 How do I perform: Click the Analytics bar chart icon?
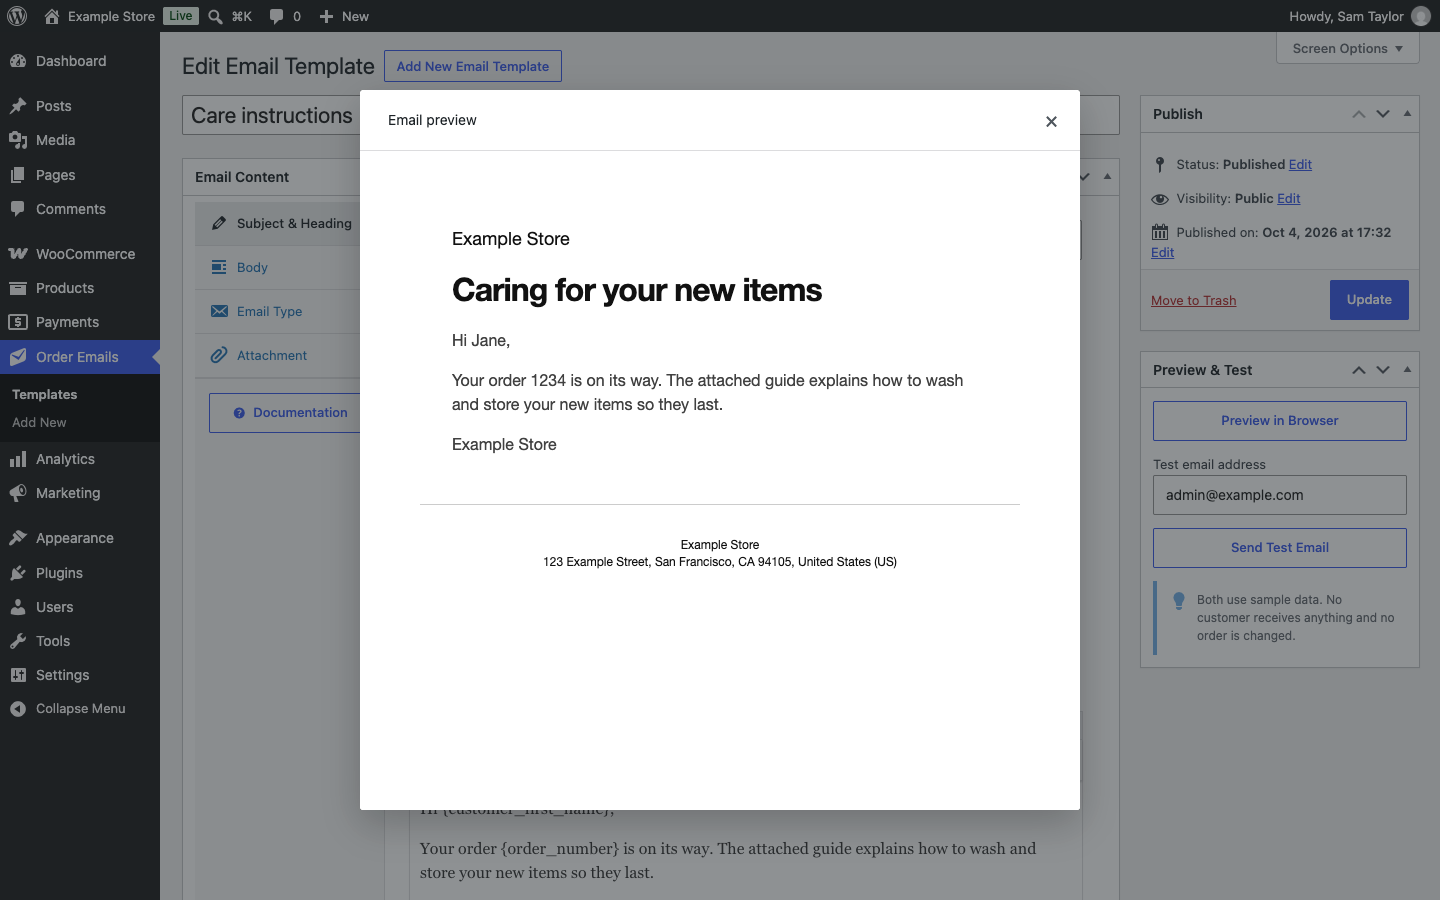click(x=18, y=459)
